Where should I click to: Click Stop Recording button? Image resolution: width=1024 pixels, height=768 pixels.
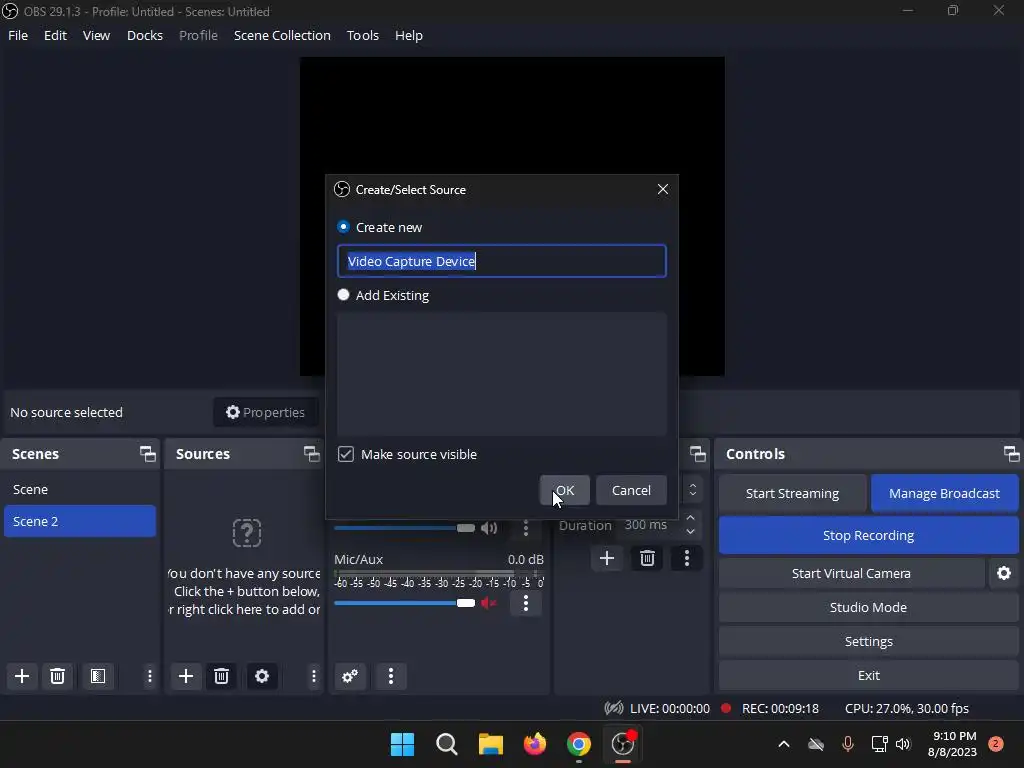click(869, 535)
